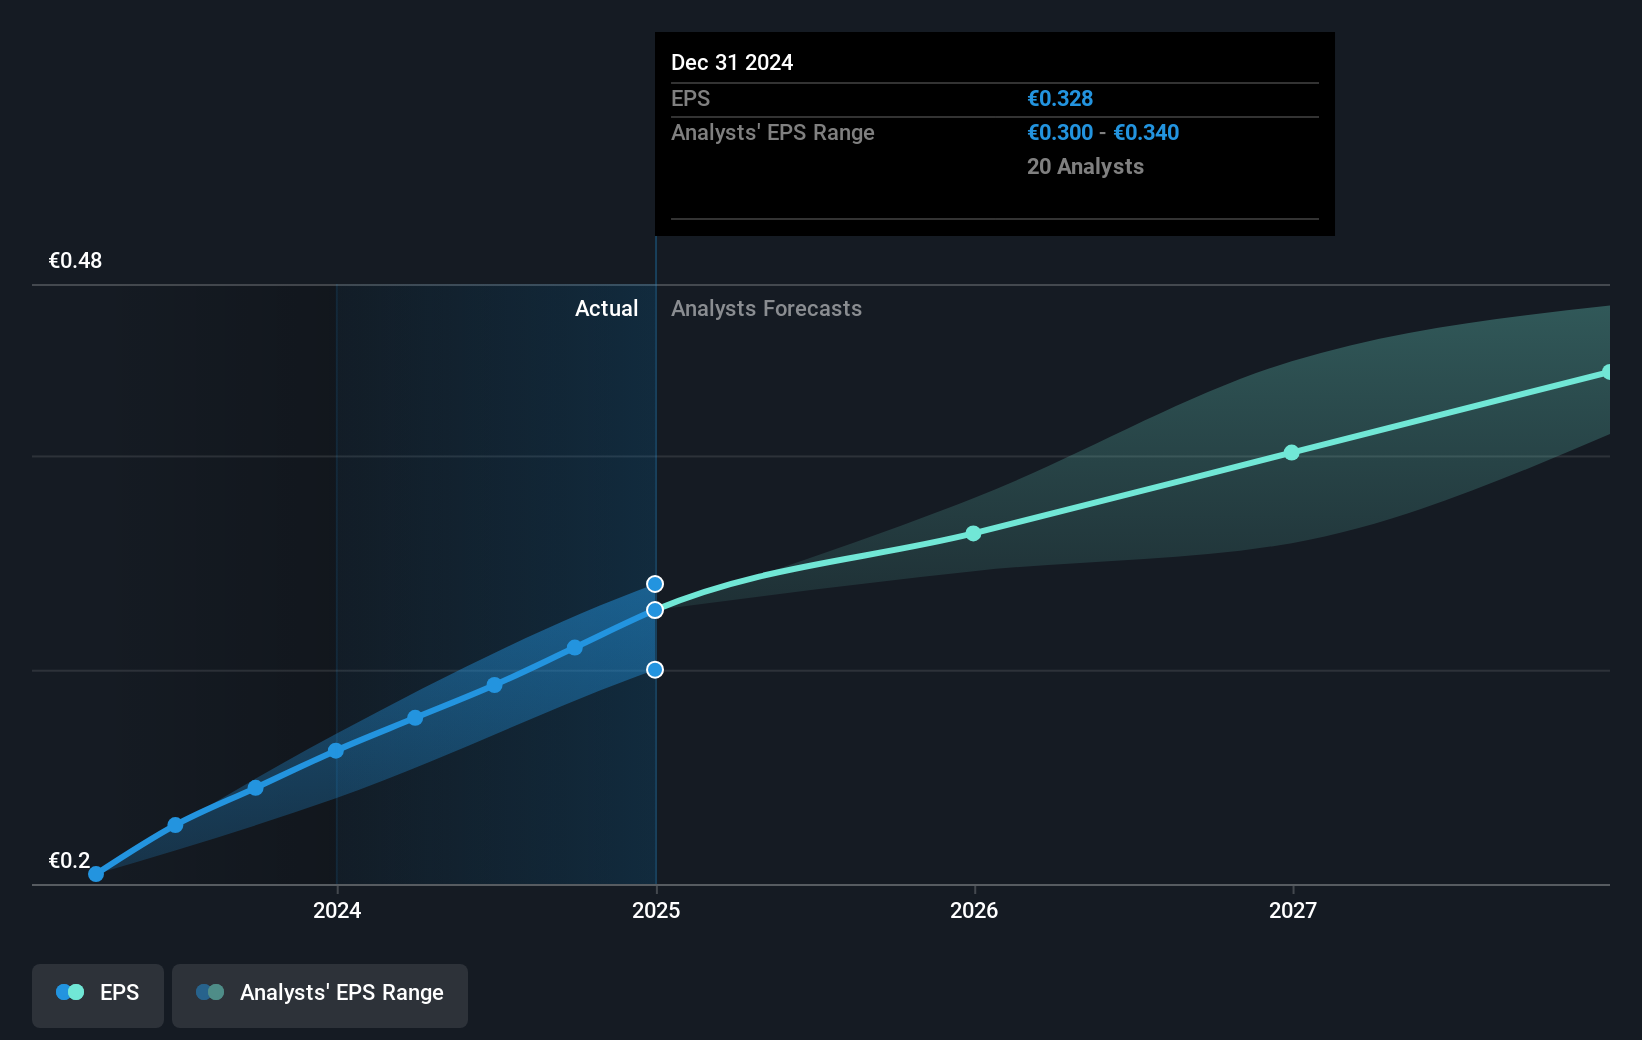Image resolution: width=1642 pixels, height=1040 pixels.
Task: Click the EPS point just before the 2025 marker
Action: (x=575, y=647)
